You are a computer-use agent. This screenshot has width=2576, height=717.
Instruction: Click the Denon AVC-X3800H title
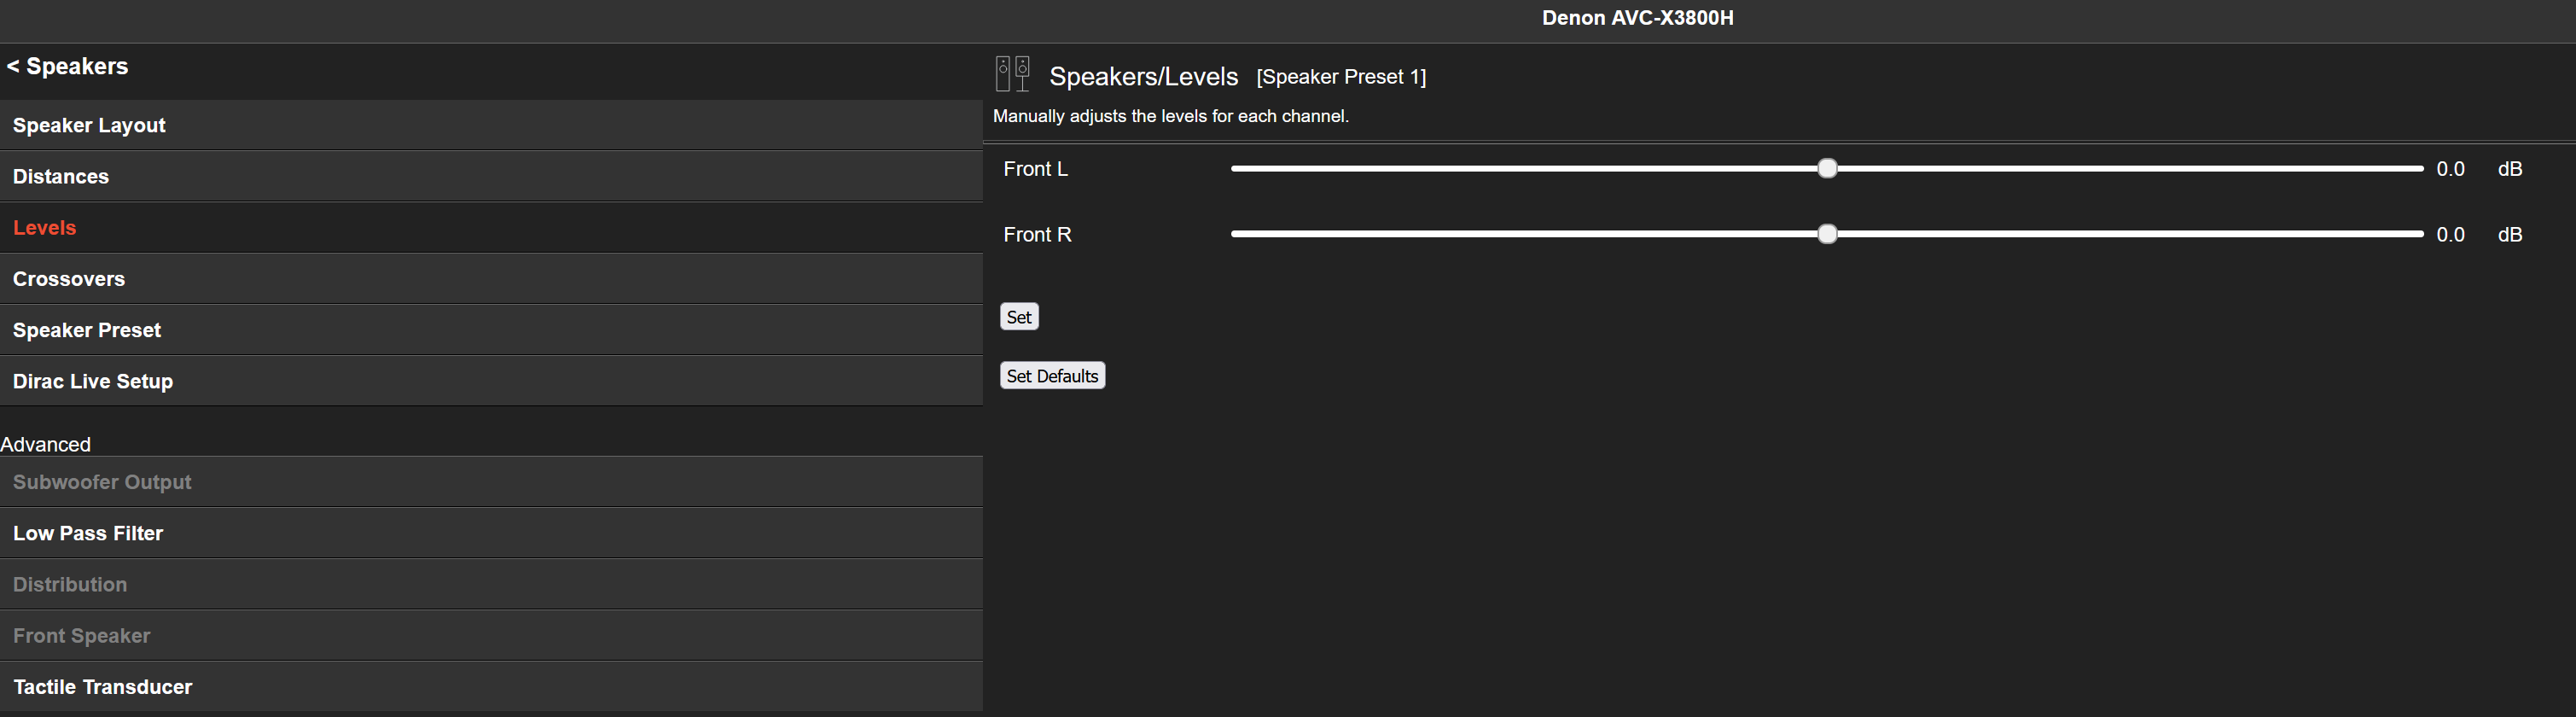click(x=1637, y=18)
